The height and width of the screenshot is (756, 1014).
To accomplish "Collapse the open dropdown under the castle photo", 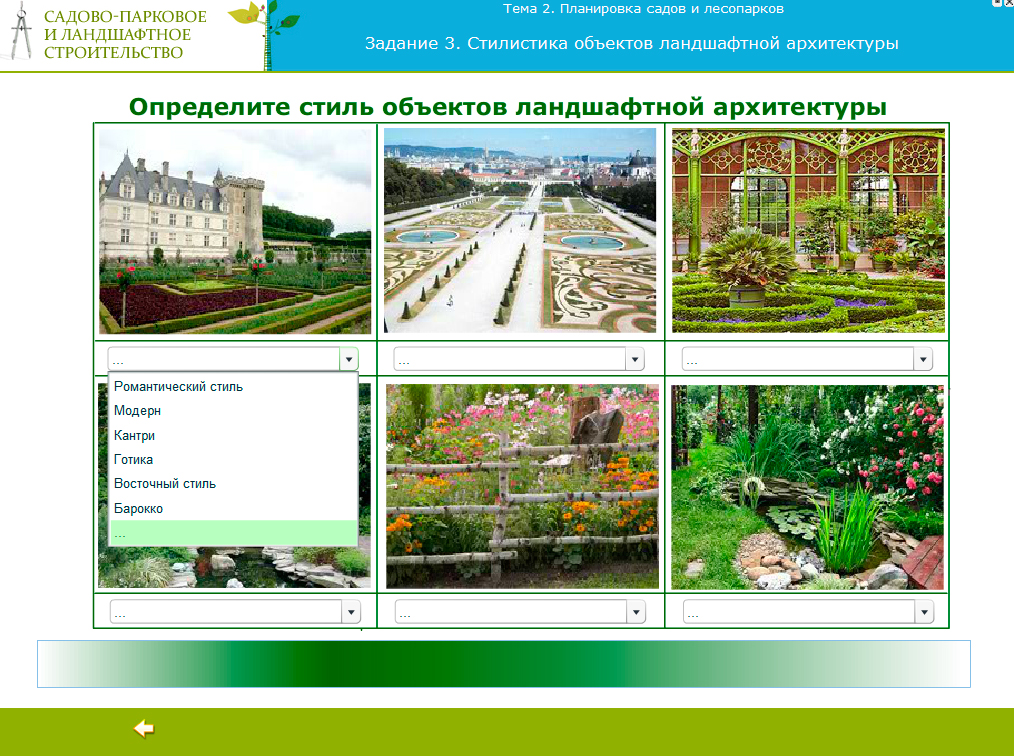I will 347,359.
